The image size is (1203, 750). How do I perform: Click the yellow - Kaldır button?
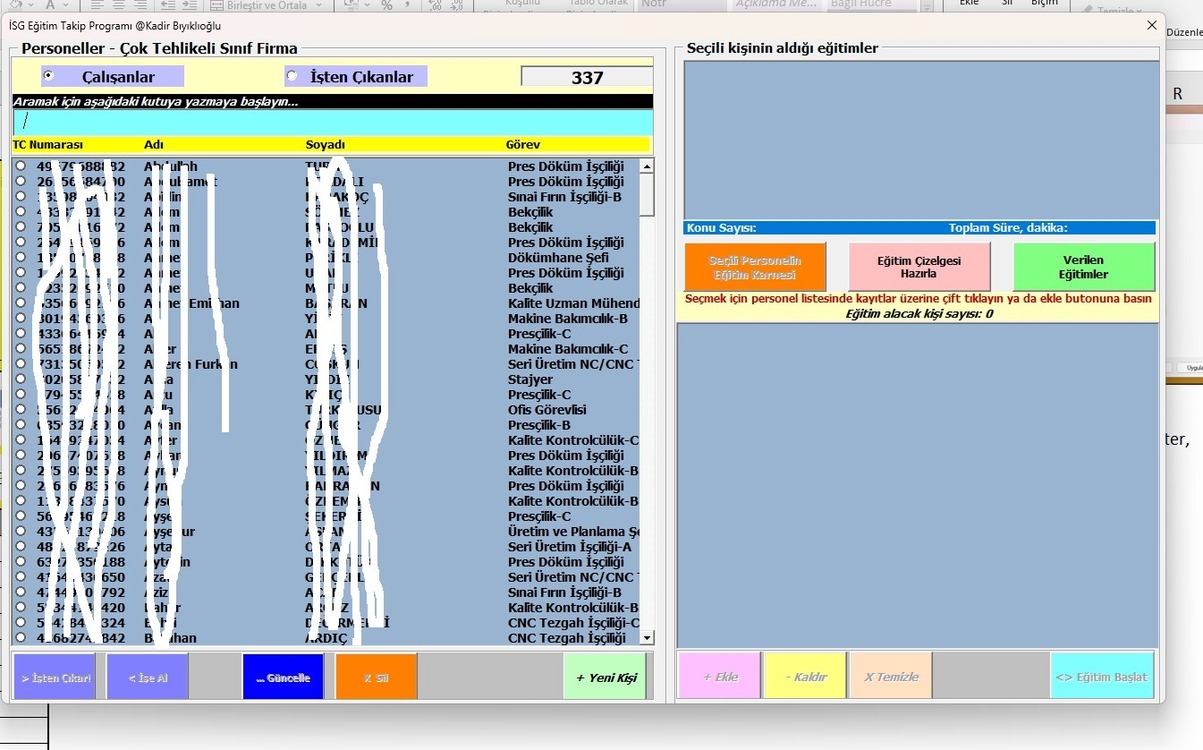coord(805,676)
